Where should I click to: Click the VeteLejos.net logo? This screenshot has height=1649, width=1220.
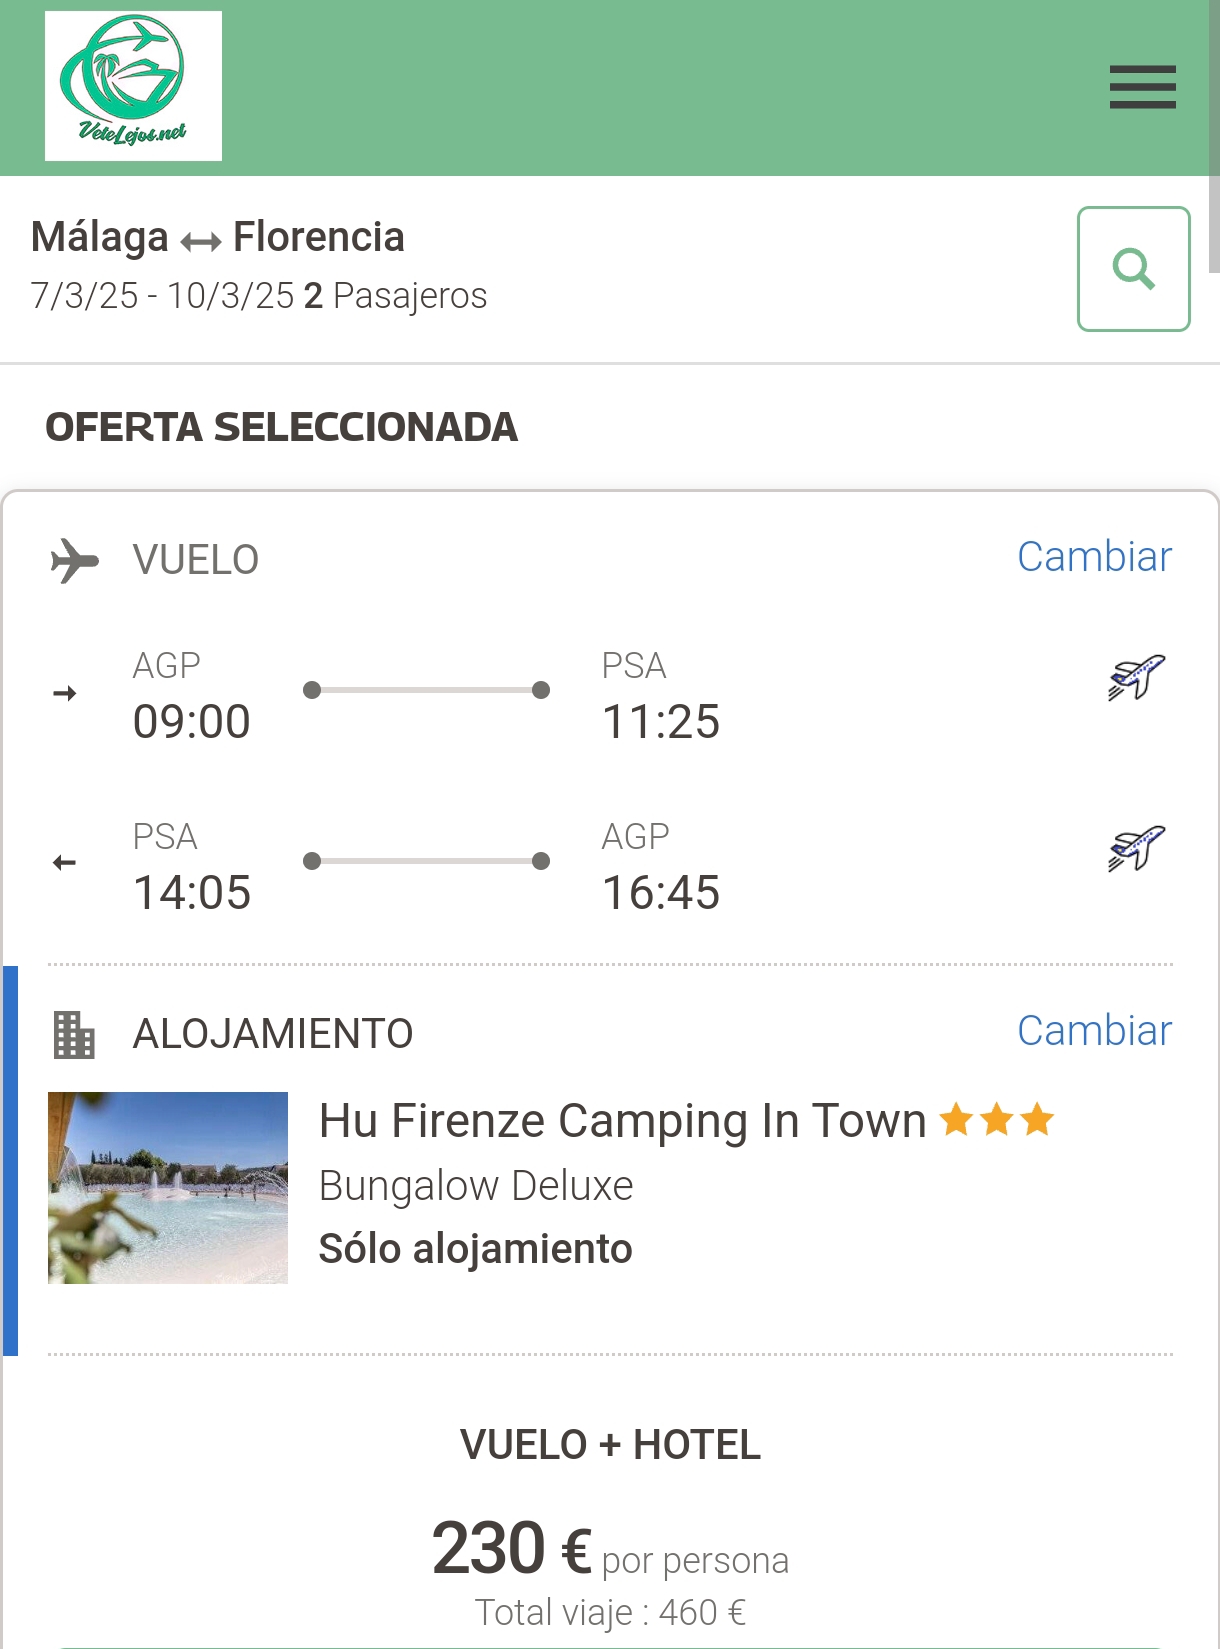click(133, 86)
